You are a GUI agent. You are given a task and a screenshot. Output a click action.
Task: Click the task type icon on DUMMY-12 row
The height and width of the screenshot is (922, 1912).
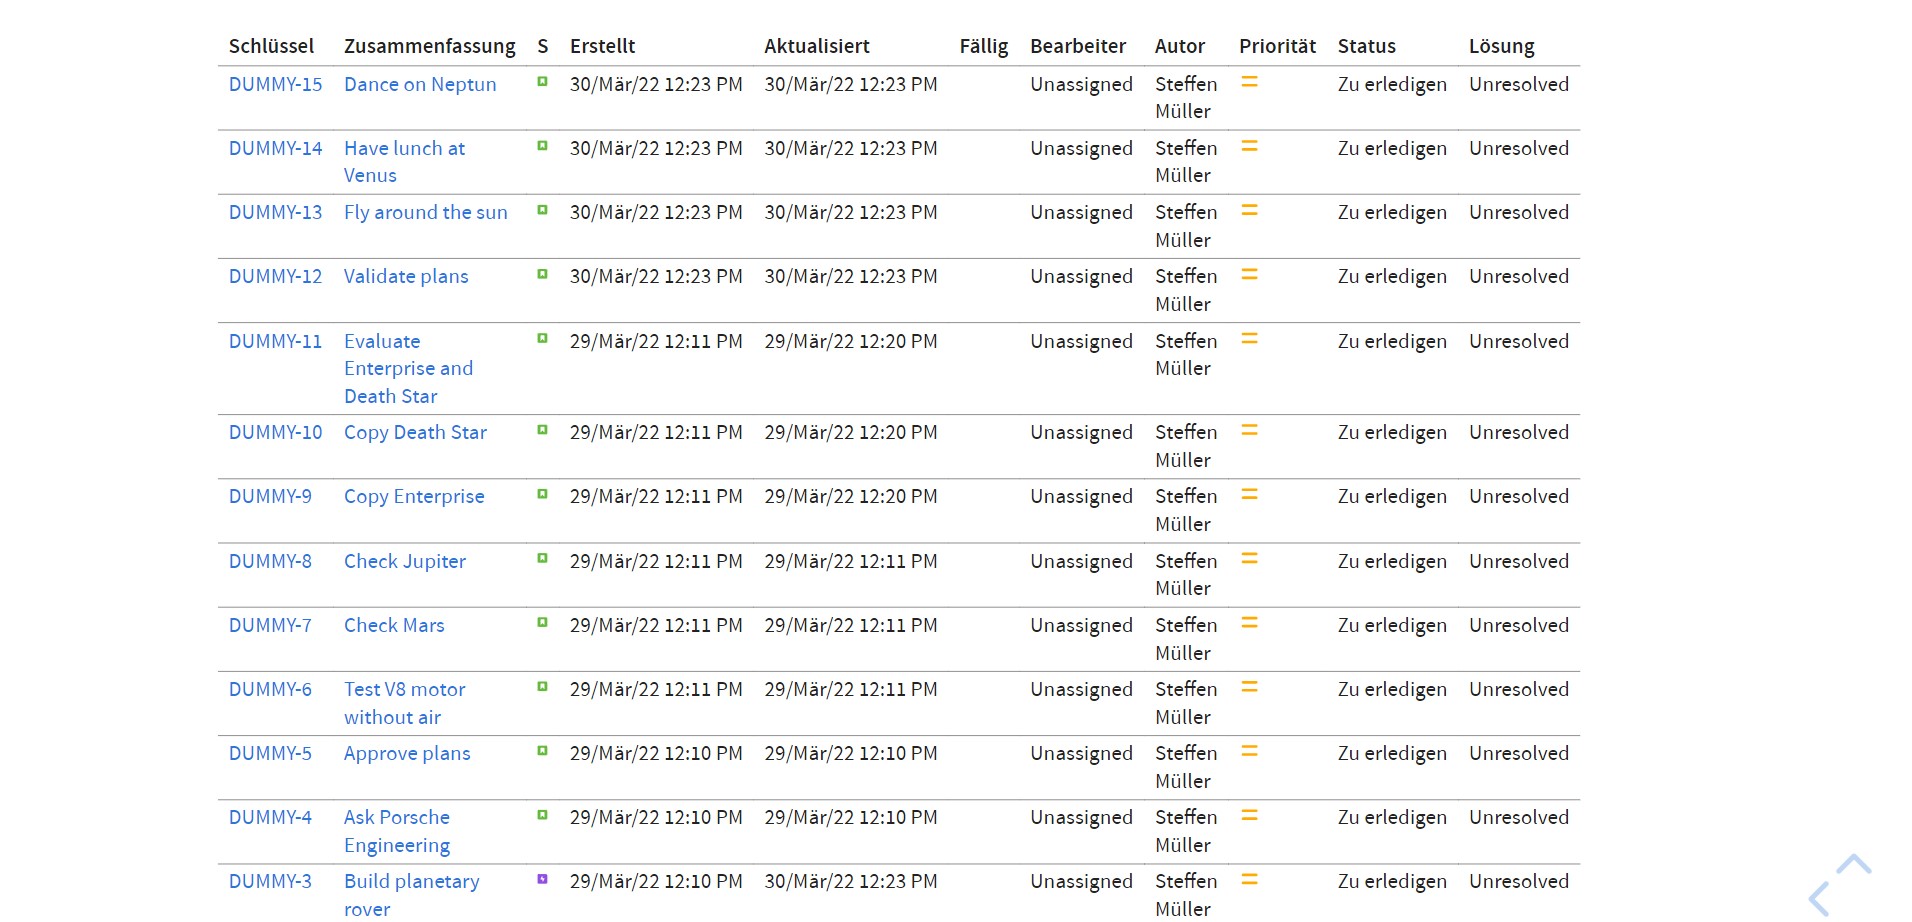[541, 276]
